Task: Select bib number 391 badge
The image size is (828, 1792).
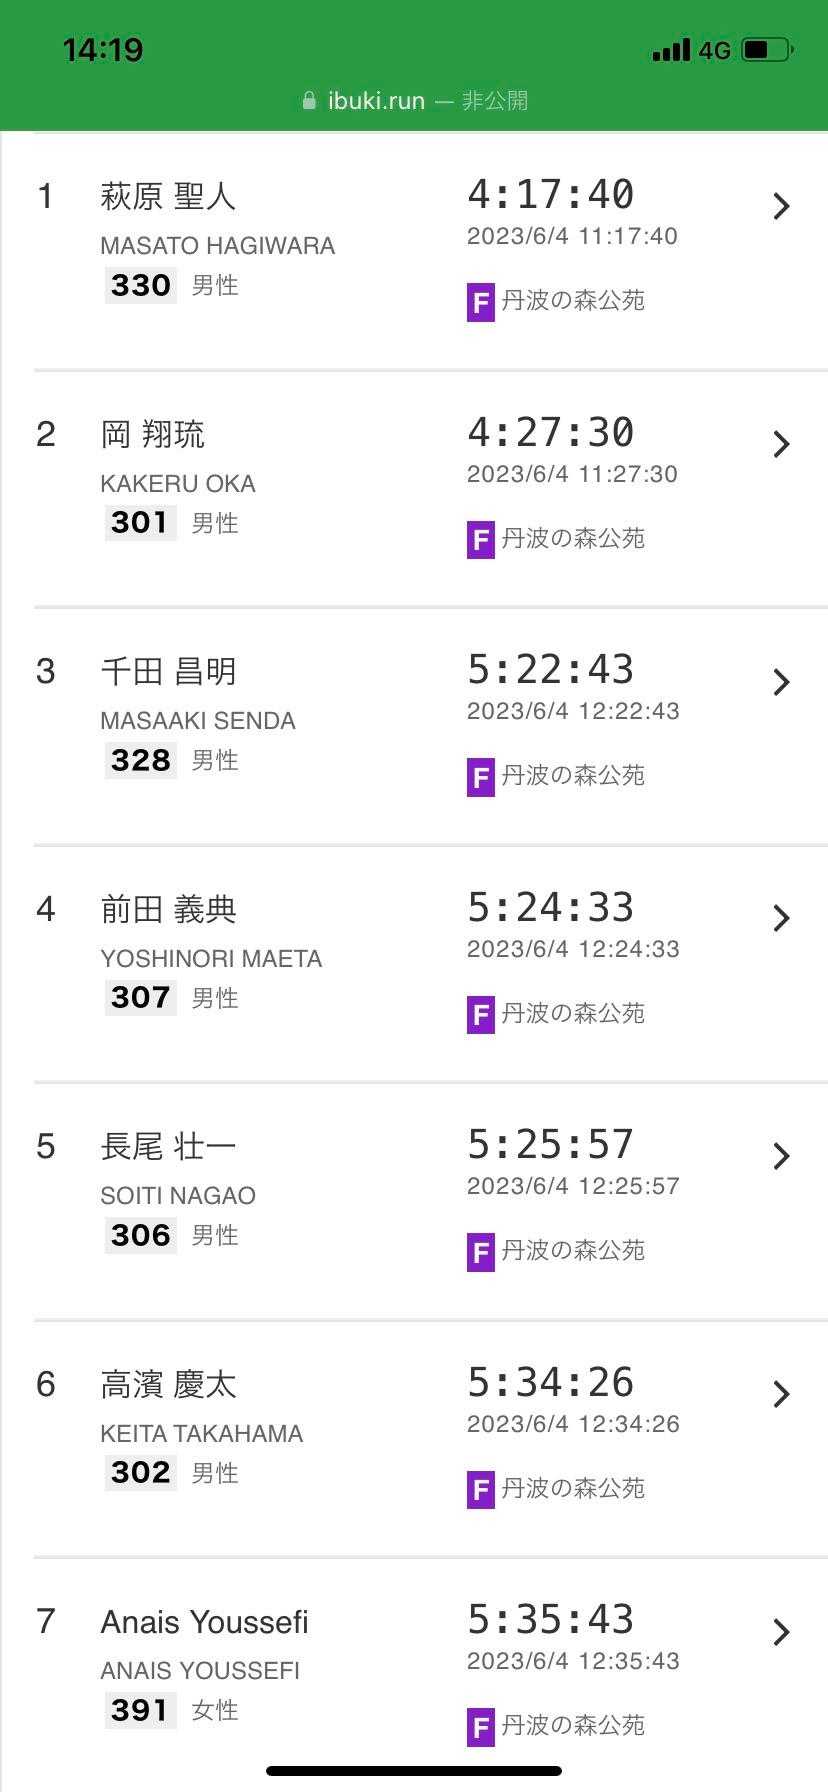Action: [141, 1710]
